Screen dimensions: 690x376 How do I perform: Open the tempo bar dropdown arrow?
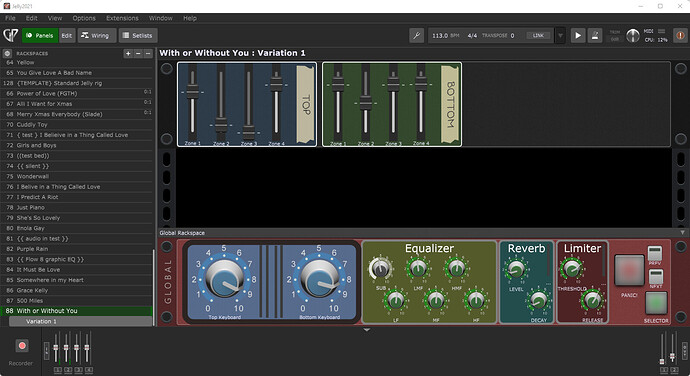point(560,36)
